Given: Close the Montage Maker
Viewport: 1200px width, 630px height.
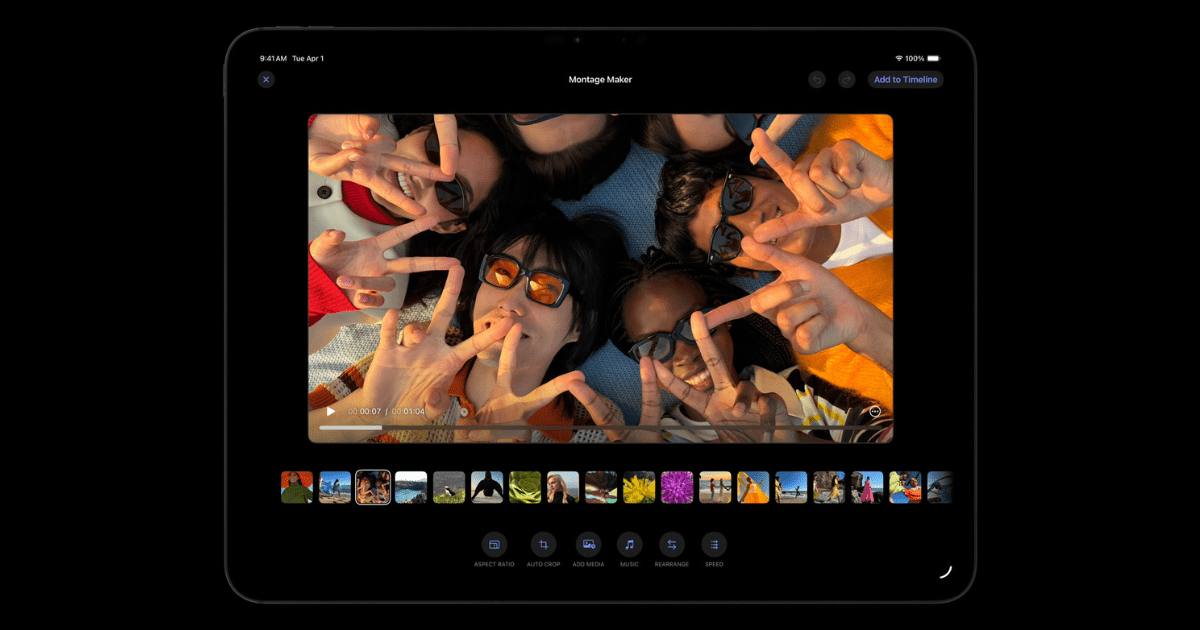Looking at the screenshot, I should click(x=266, y=80).
